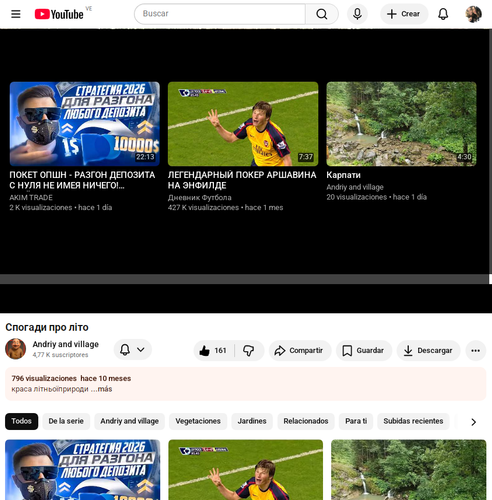Click the 4,77 K suscriptores text

(x=60, y=355)
